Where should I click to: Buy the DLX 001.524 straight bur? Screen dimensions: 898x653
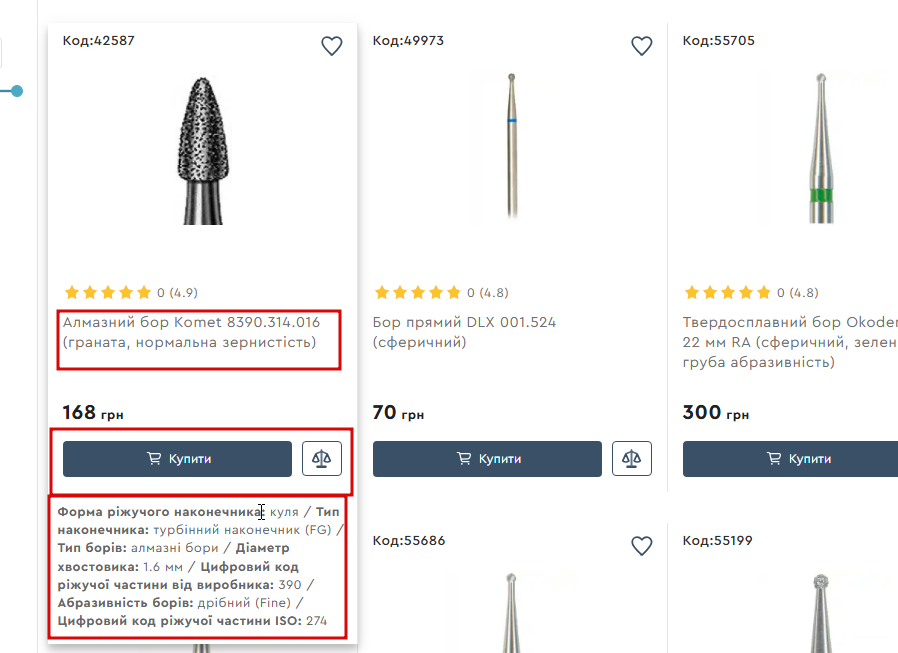[487, 459]
